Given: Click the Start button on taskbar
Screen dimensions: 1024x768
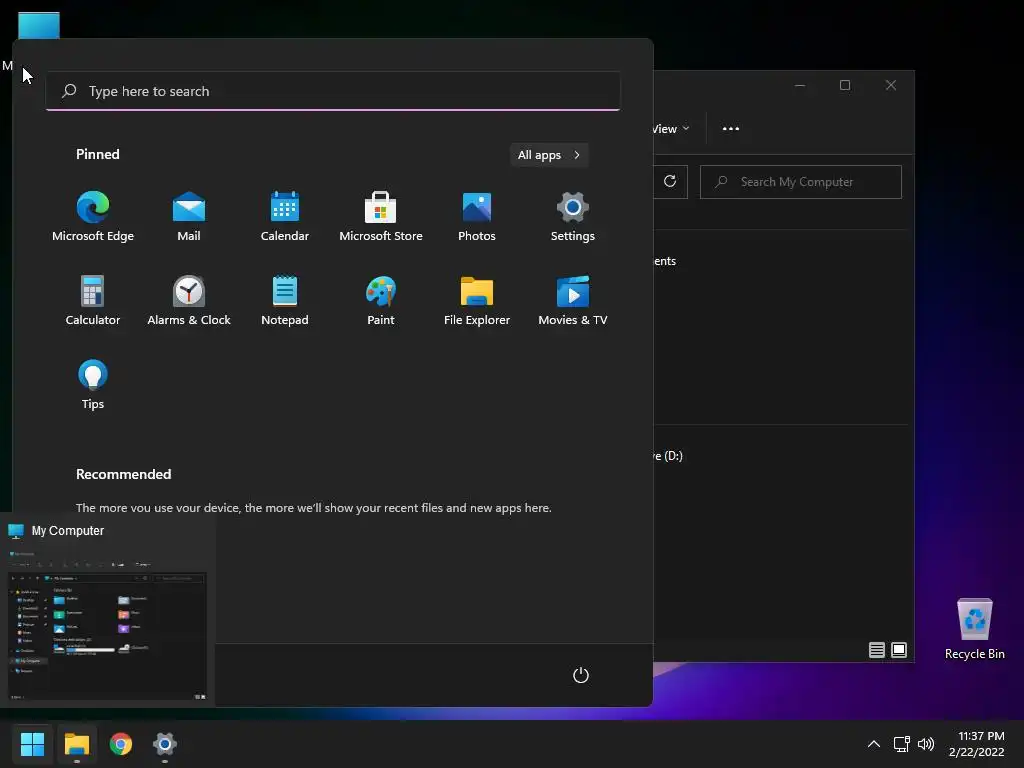Looking at the screenshot, I should (32, 744).
